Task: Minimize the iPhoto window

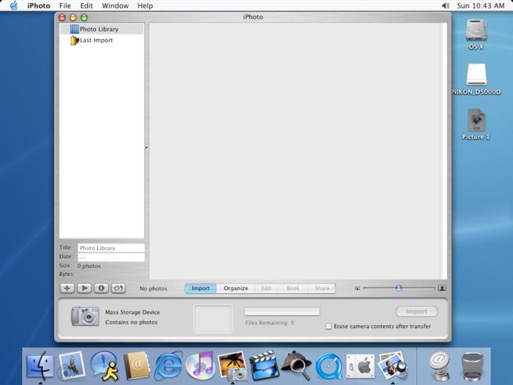Action: click(x=73, y=17)
